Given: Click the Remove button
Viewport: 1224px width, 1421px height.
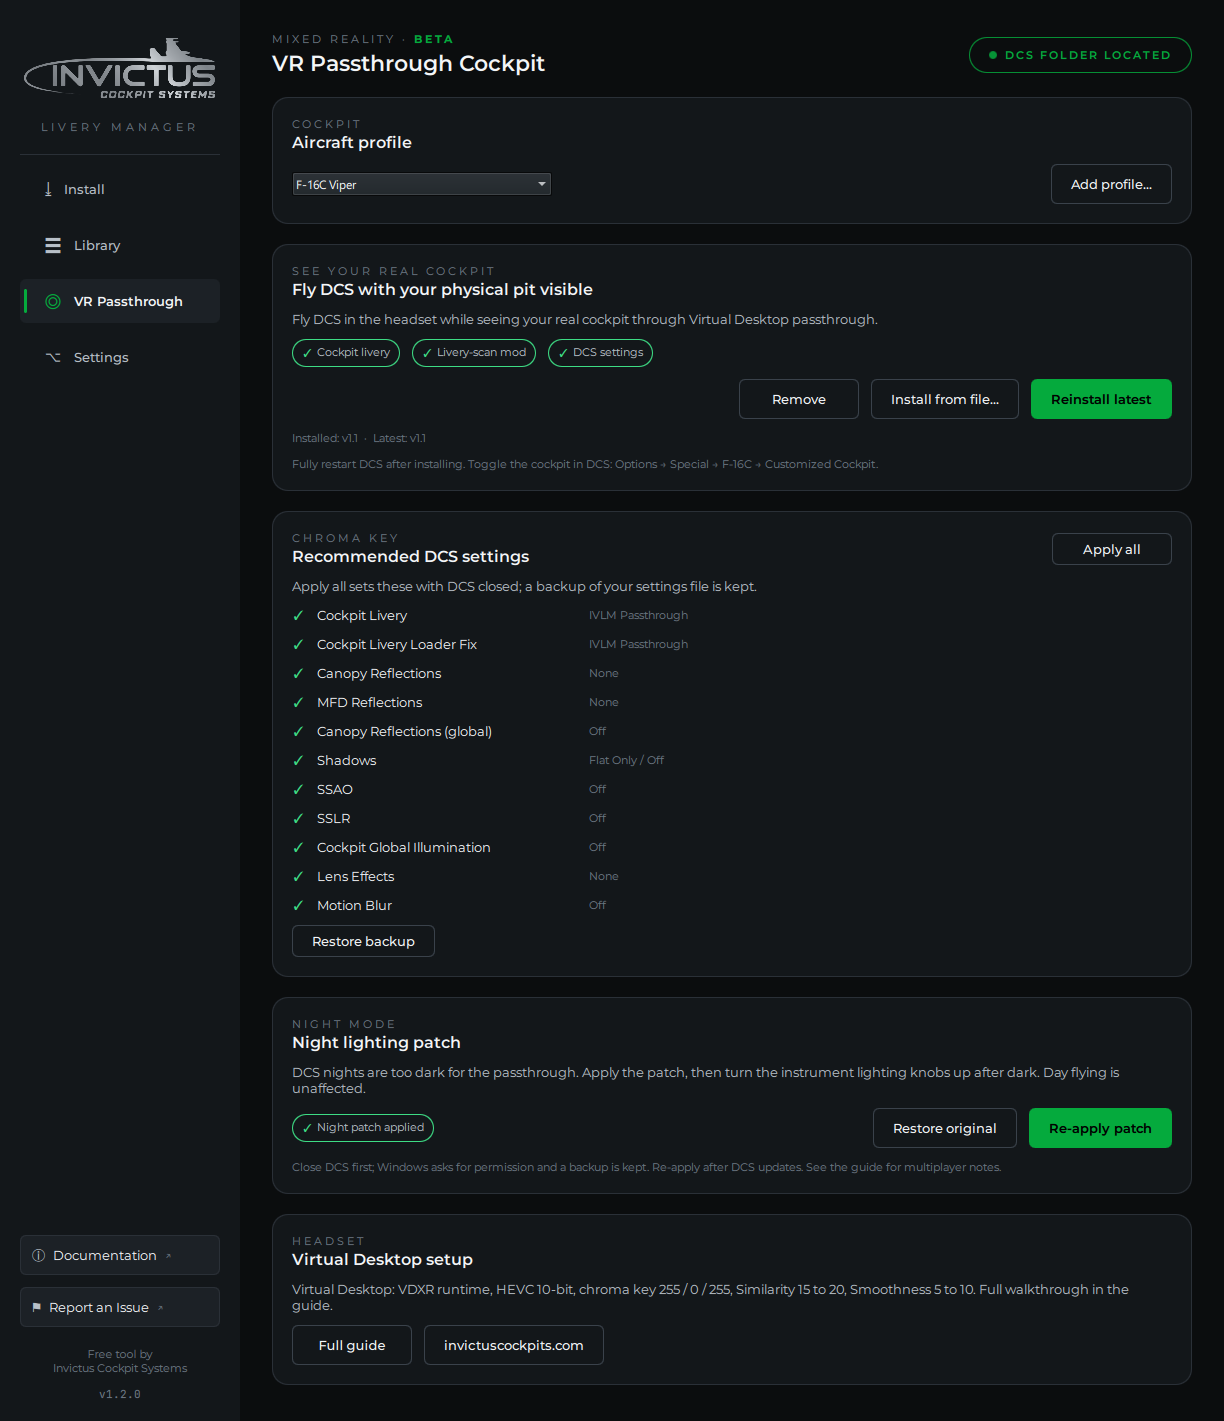Looking at the screenshot, I should (799, 399).
